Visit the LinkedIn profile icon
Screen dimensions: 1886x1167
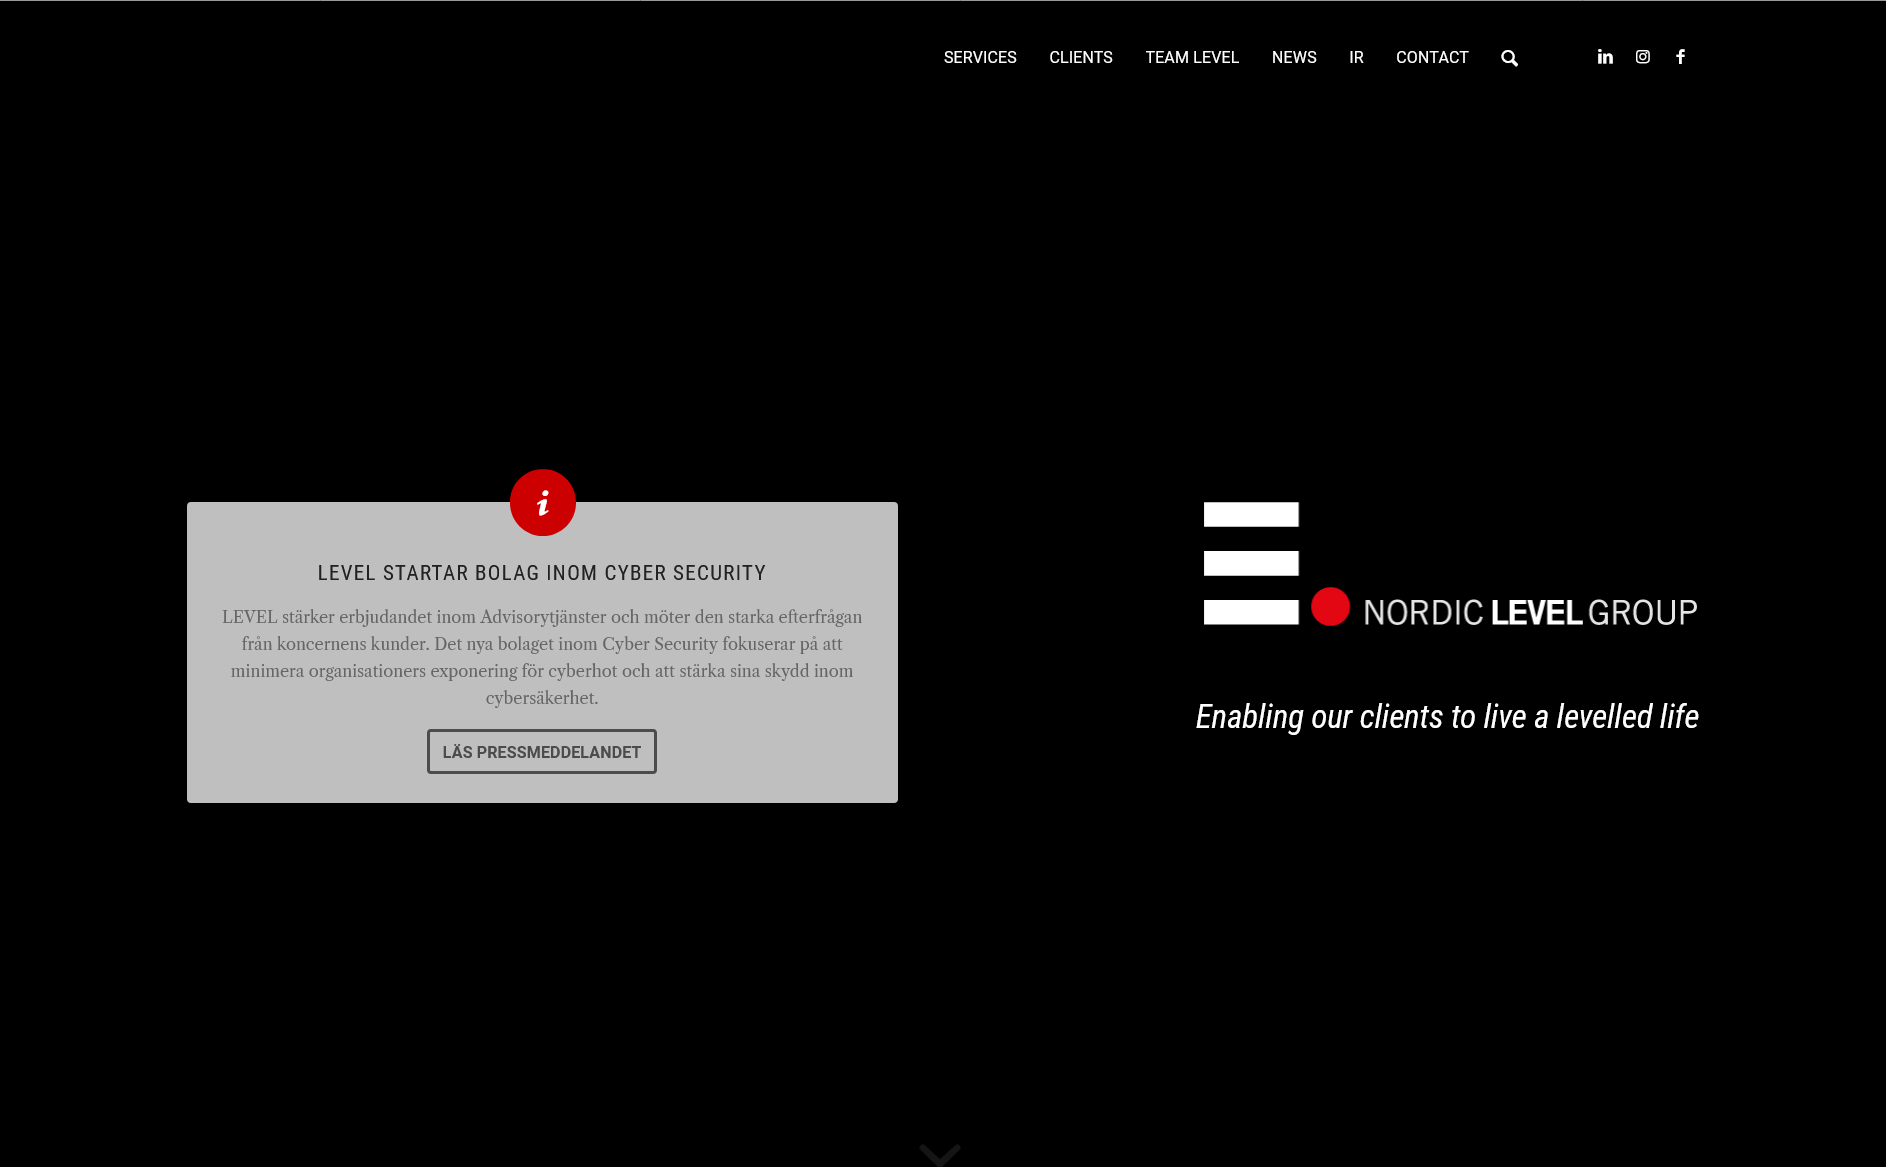click(1605, 57)
